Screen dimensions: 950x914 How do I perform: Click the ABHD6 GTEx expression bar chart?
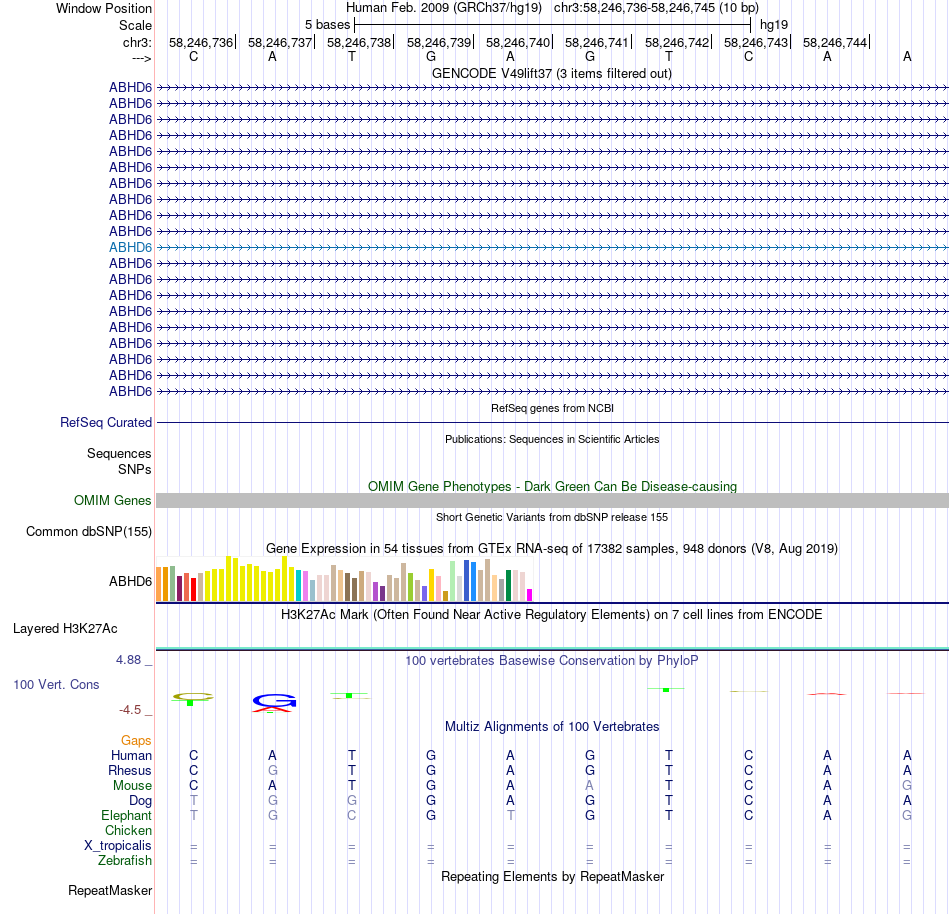[344, 579]
